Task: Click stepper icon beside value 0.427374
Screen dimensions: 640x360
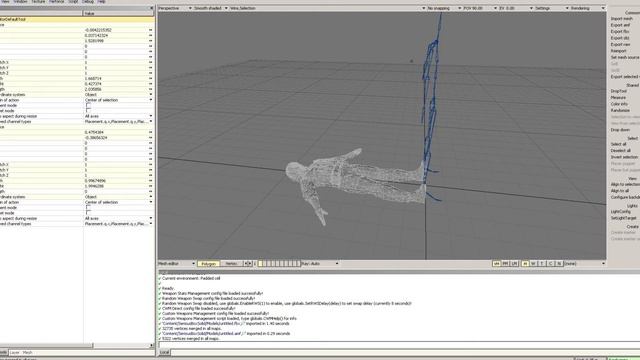Action: coord(151,84)
